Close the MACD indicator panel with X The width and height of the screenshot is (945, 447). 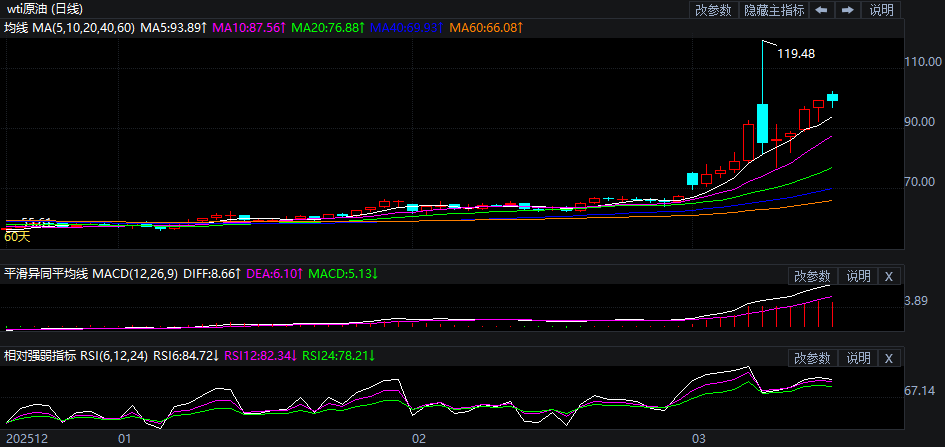pyautogui.click(x=889, y=276)
